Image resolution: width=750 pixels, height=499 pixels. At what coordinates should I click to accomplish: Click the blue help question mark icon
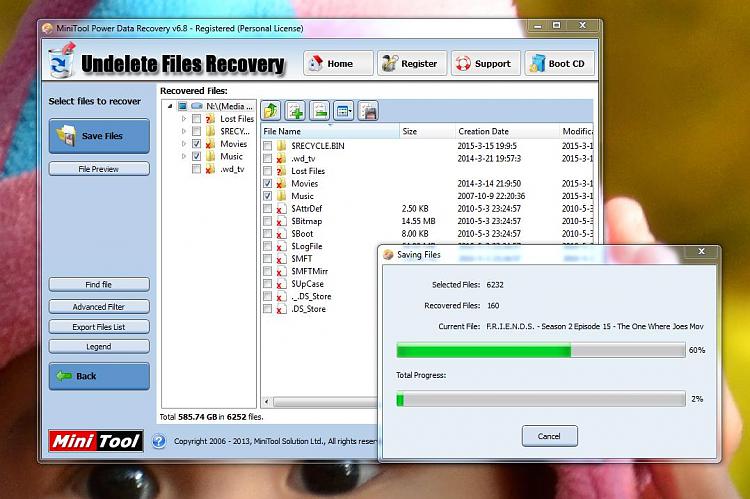(159, 441)
